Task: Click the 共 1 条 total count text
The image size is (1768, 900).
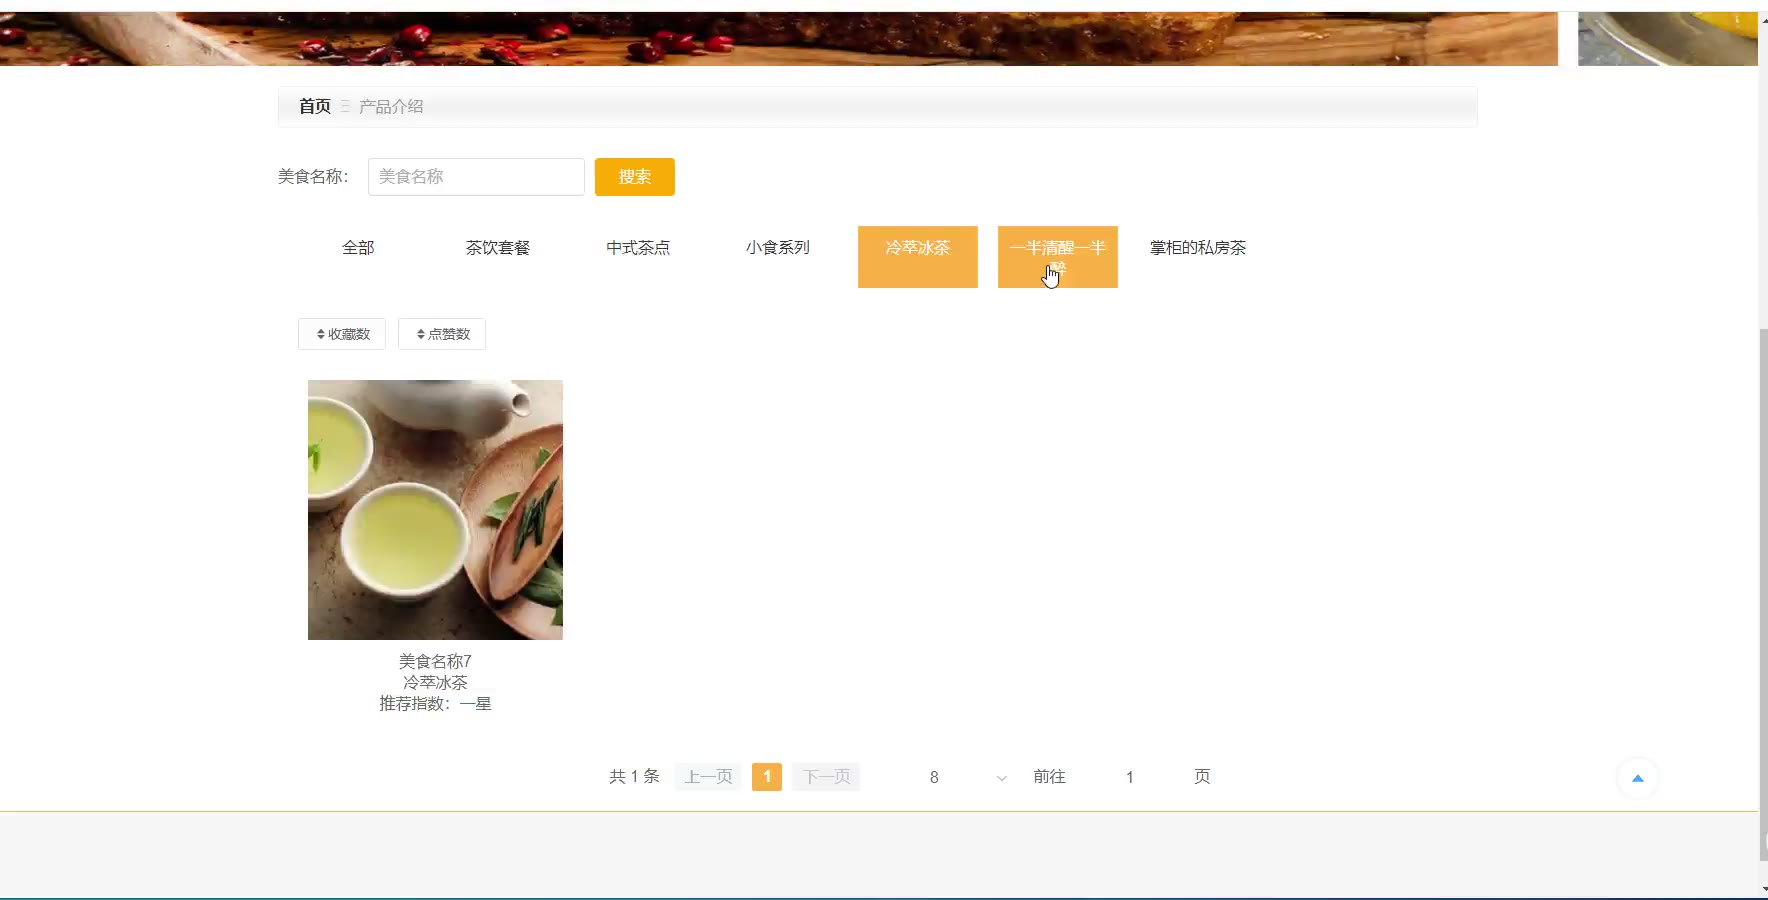Action: click(634, 776)
